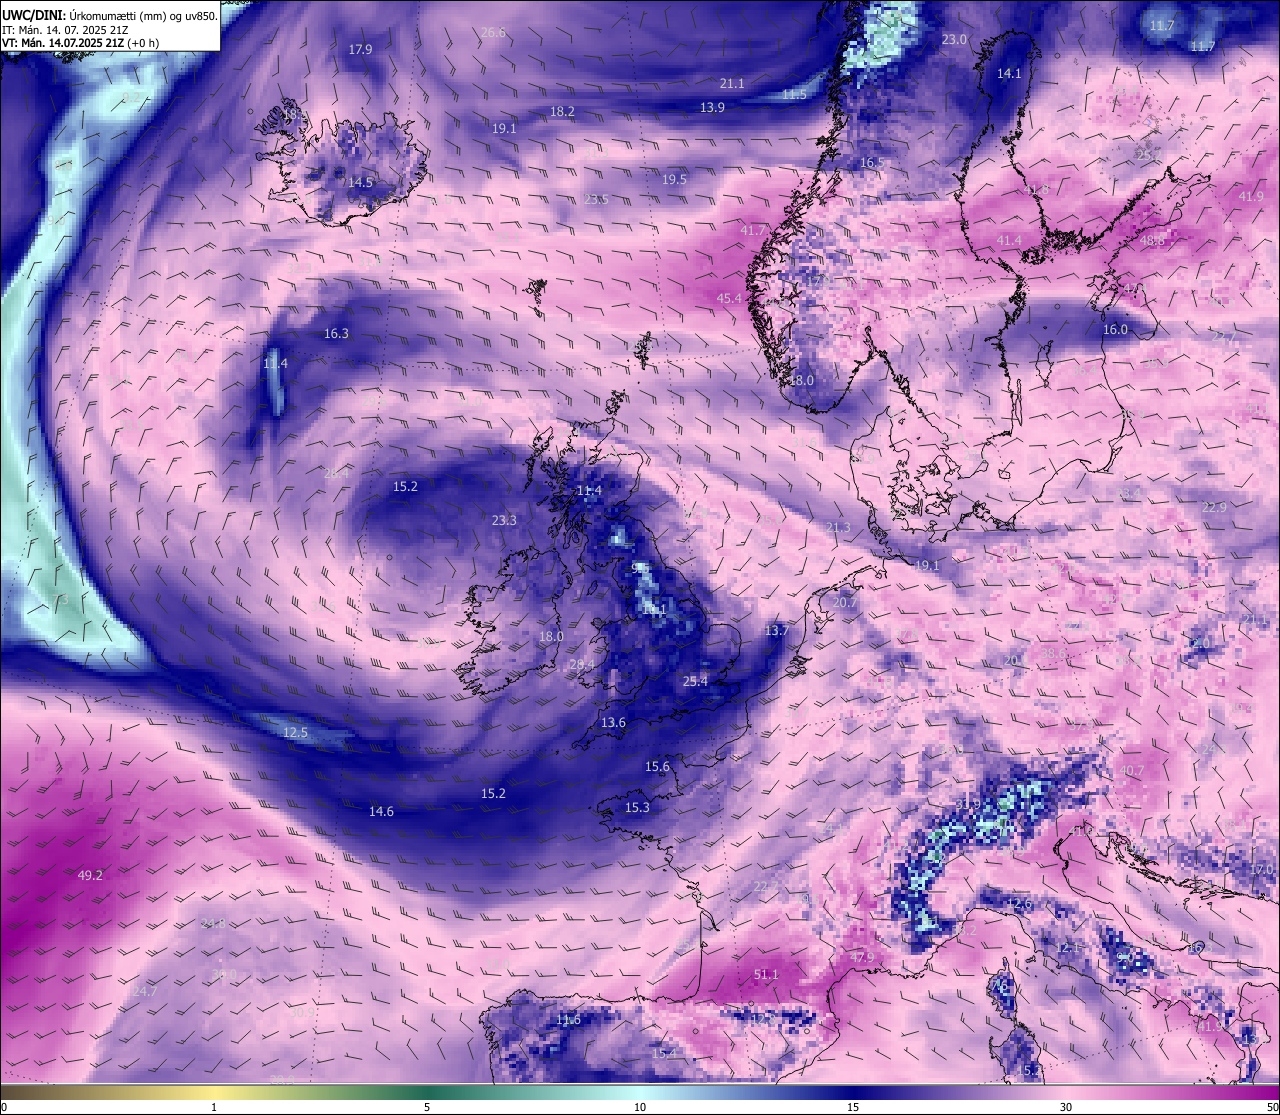Click the 41.4 value over Sweden
Screen dimensions: 1280x1115
tap(1009, 240)
